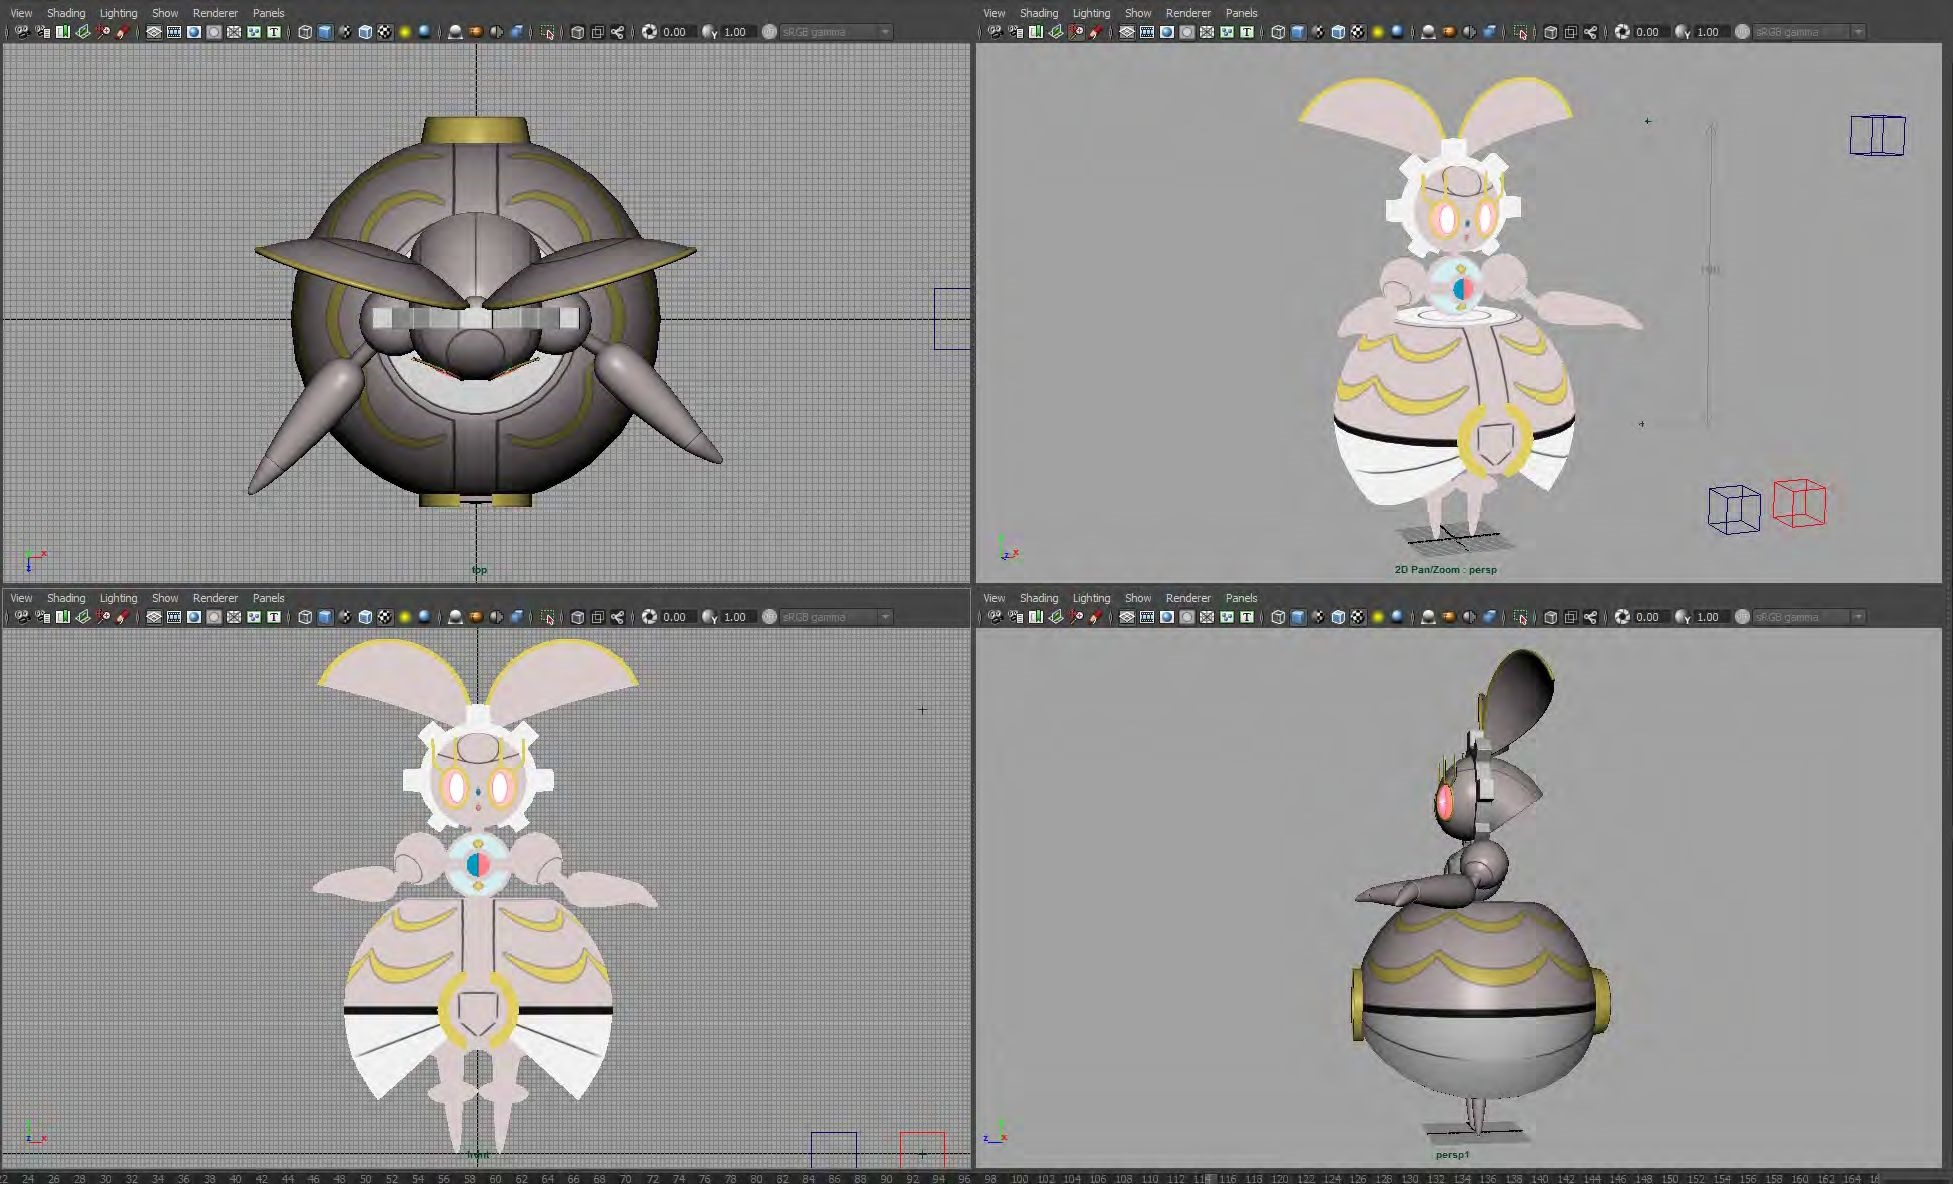Open Panels menu in top view panel

268,13
